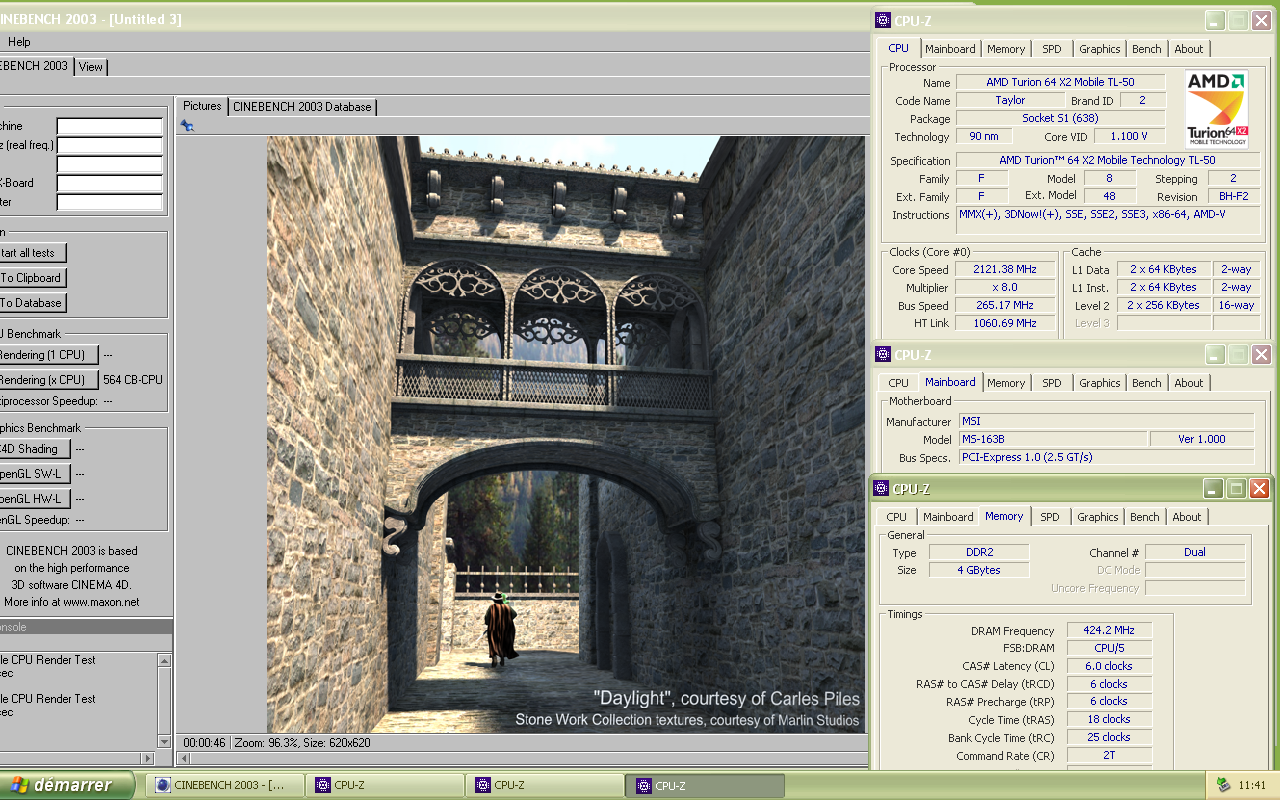The height and width of the screenshot is (800, 1280).
Task: Open the CINEBENCH 2003 Database tab
Action: (x=302, y=107)
